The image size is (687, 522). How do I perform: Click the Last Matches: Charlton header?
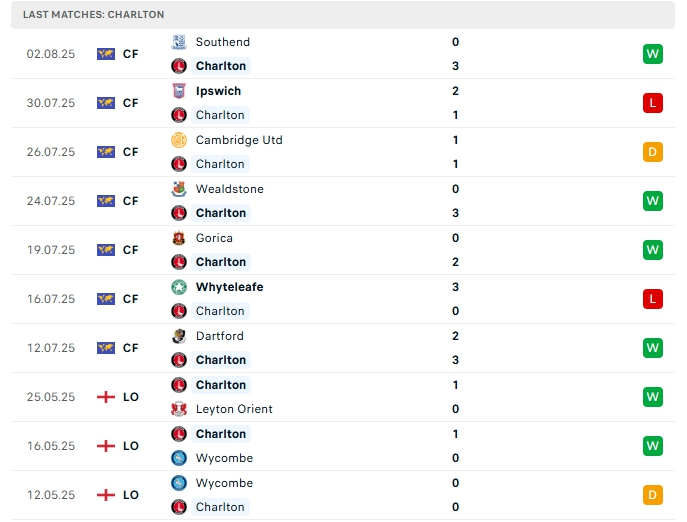pyautogui.click(x=94, y=15)
